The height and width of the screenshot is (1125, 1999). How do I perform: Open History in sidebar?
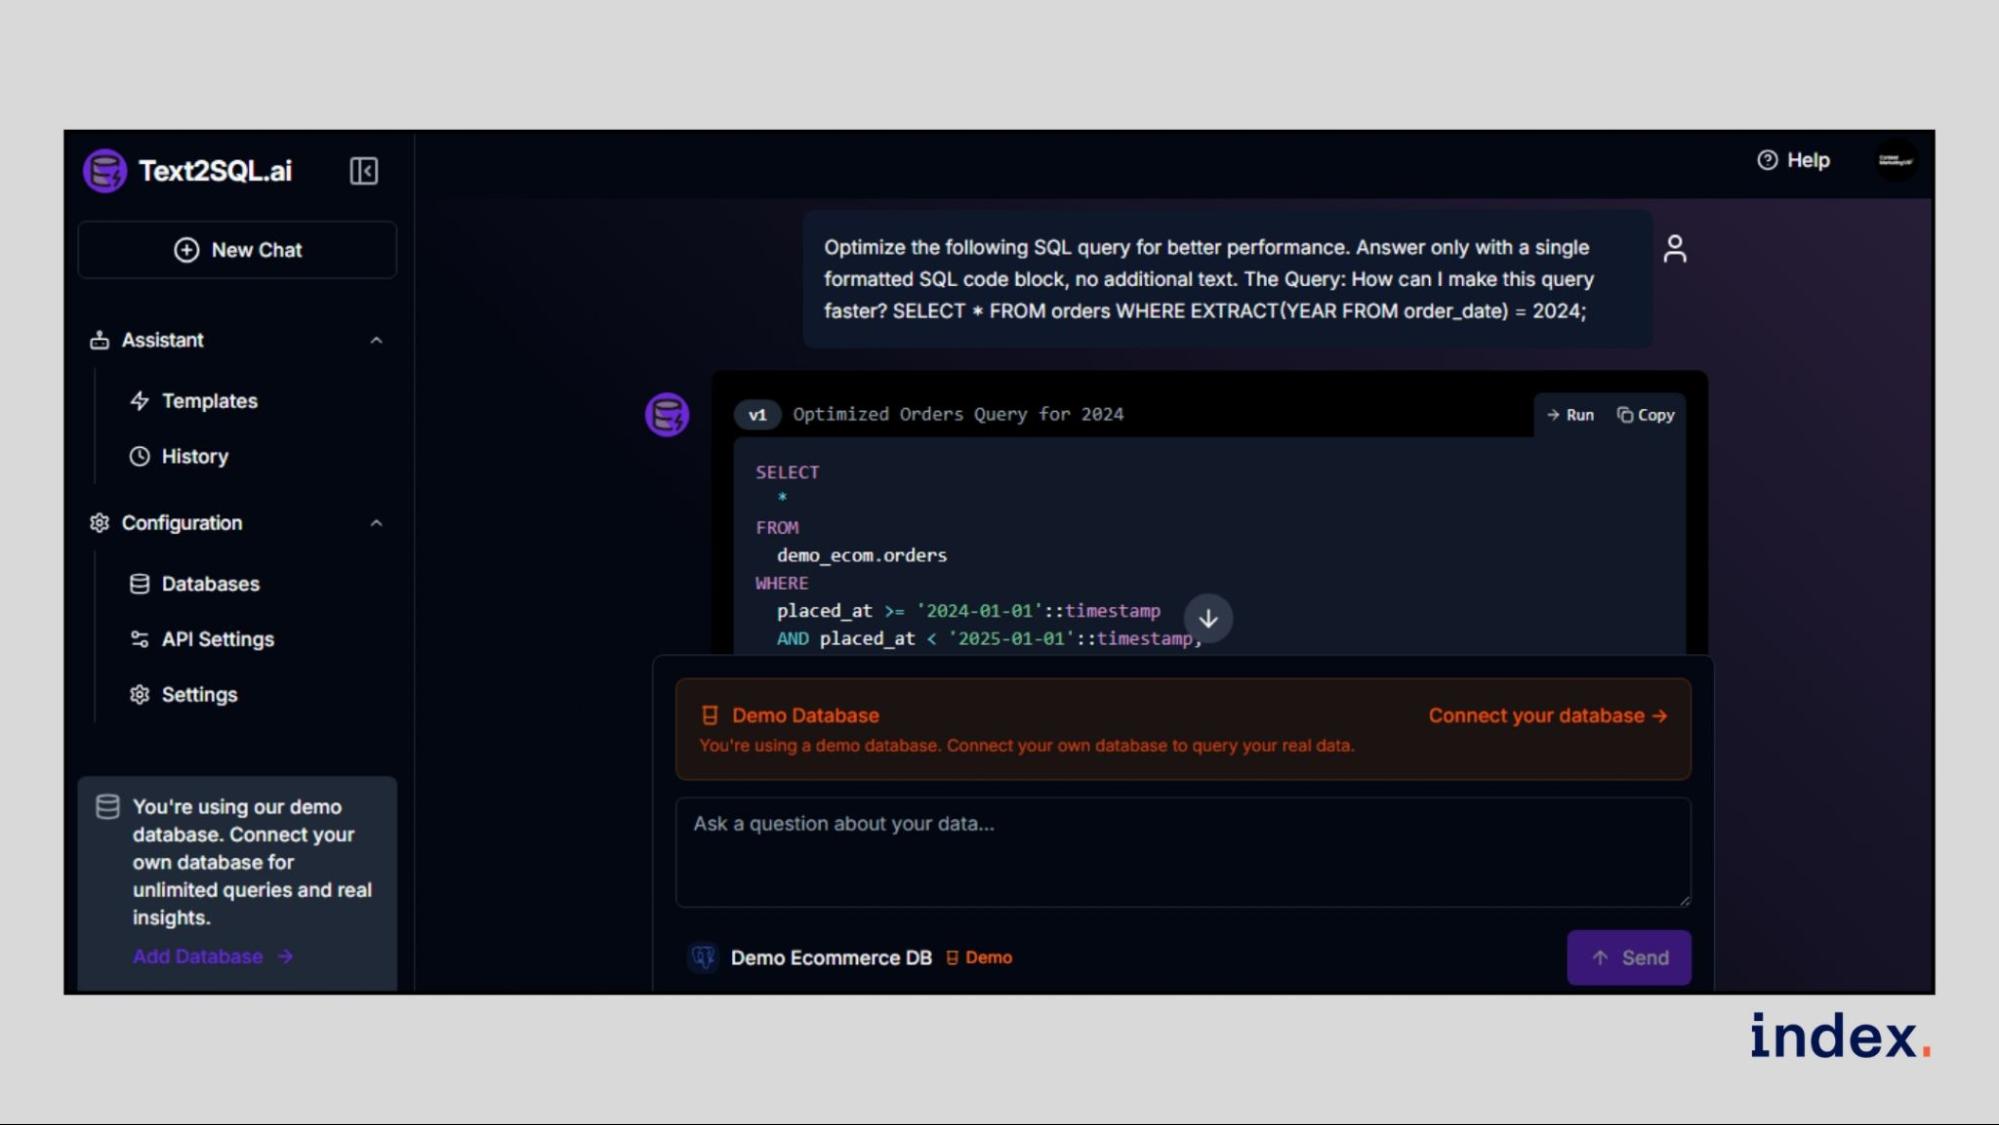point(194,457)
